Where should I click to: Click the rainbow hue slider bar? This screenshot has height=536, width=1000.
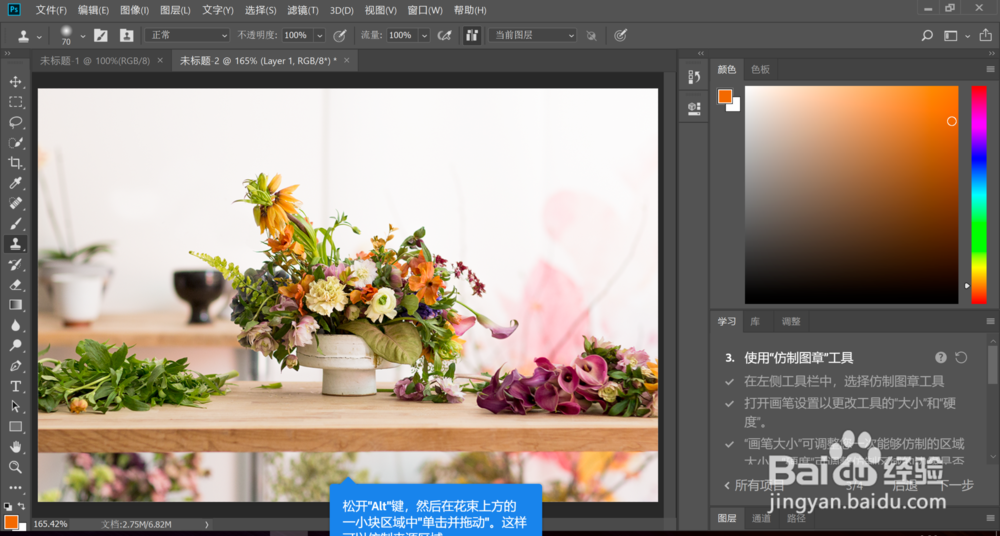click(978, 195)
